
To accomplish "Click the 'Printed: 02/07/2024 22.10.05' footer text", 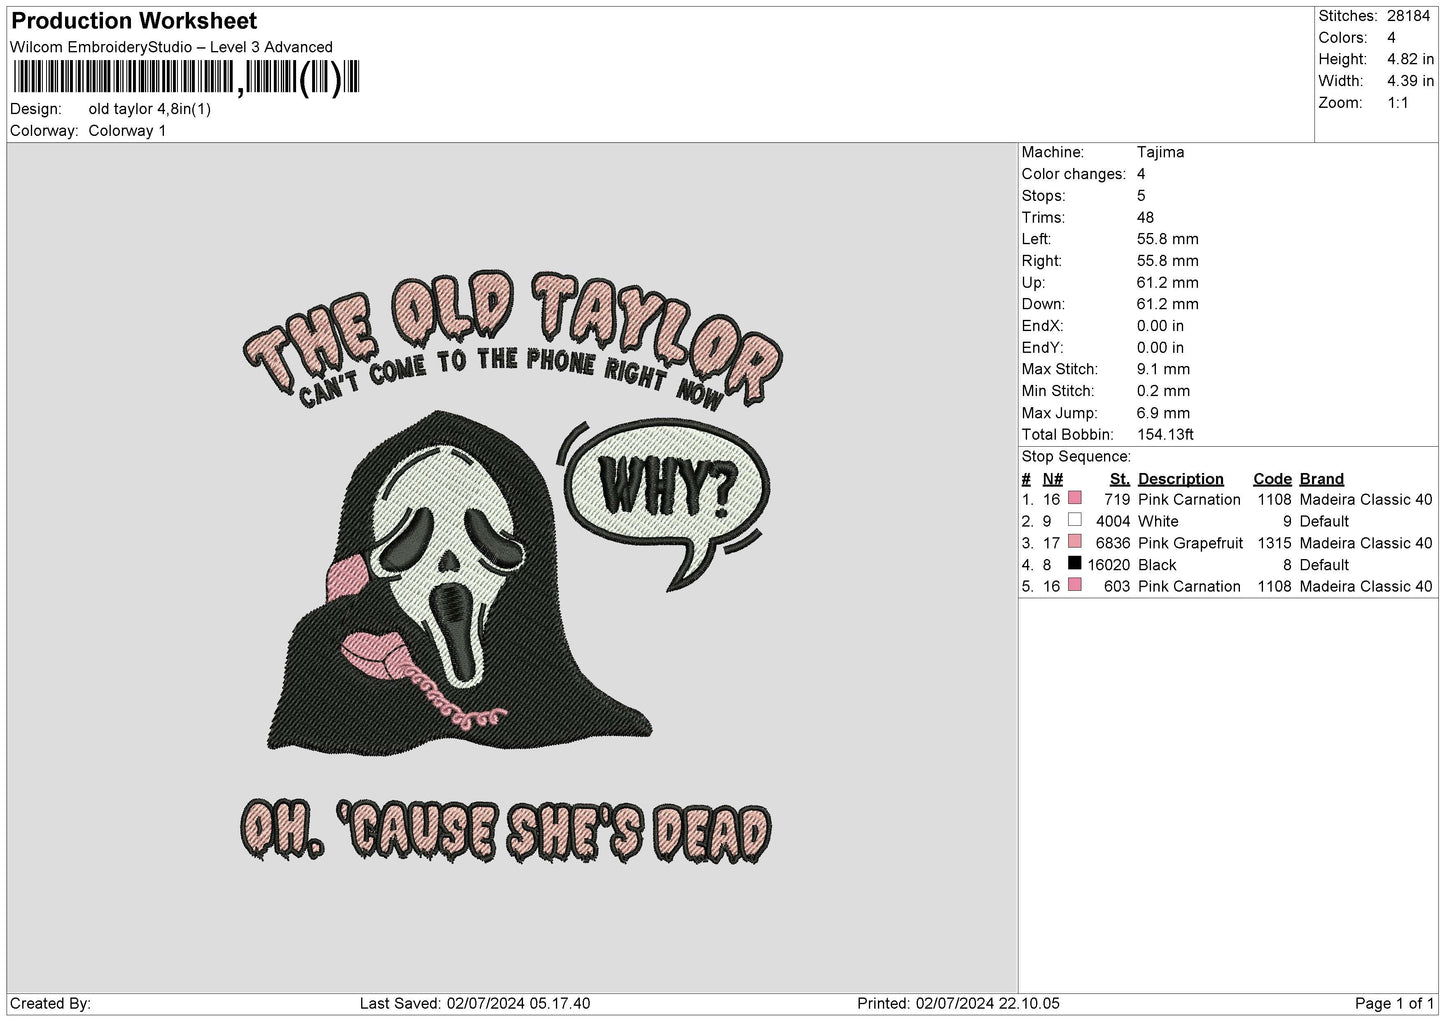I will point(958,1003).
